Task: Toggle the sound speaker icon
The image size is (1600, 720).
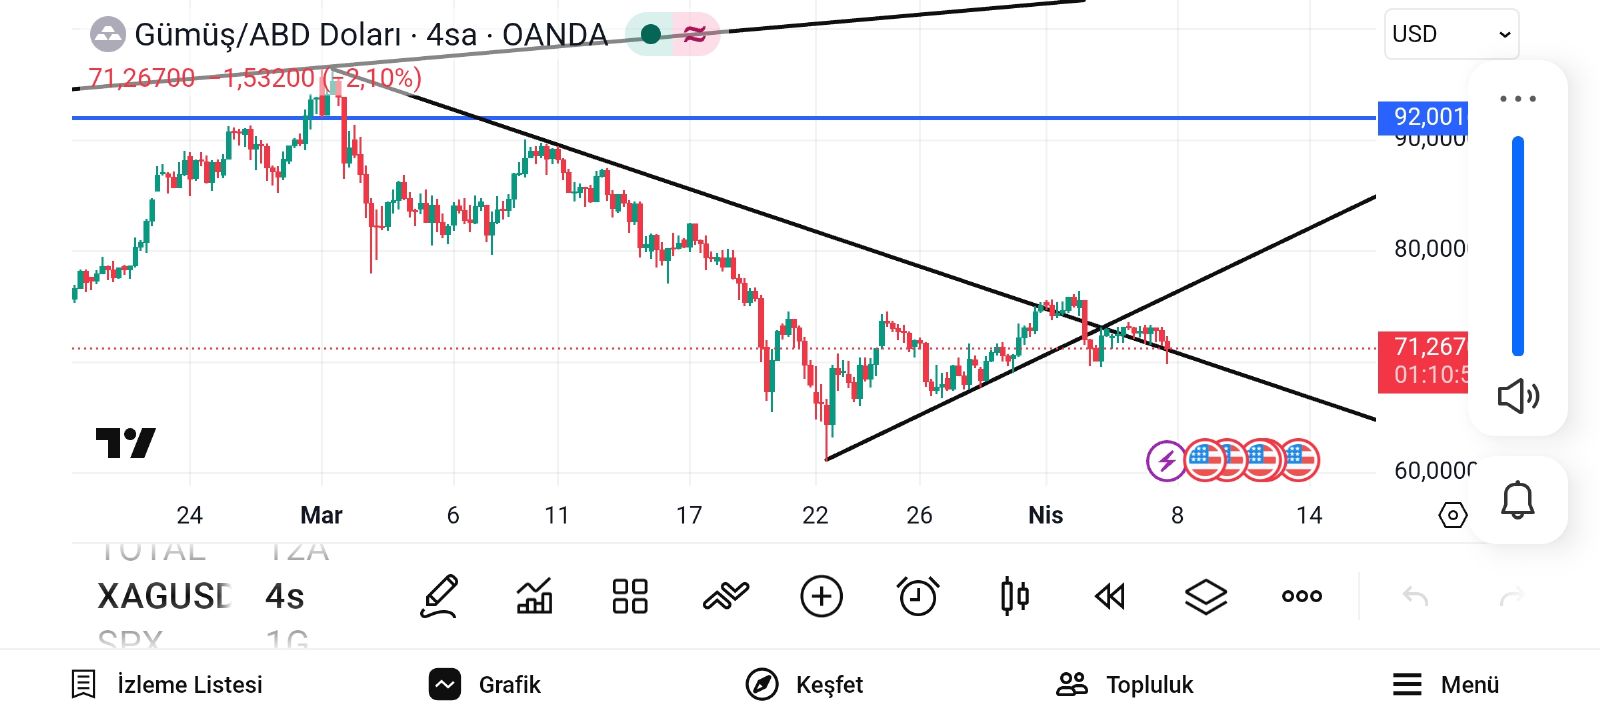Action: click(1517, 396)
